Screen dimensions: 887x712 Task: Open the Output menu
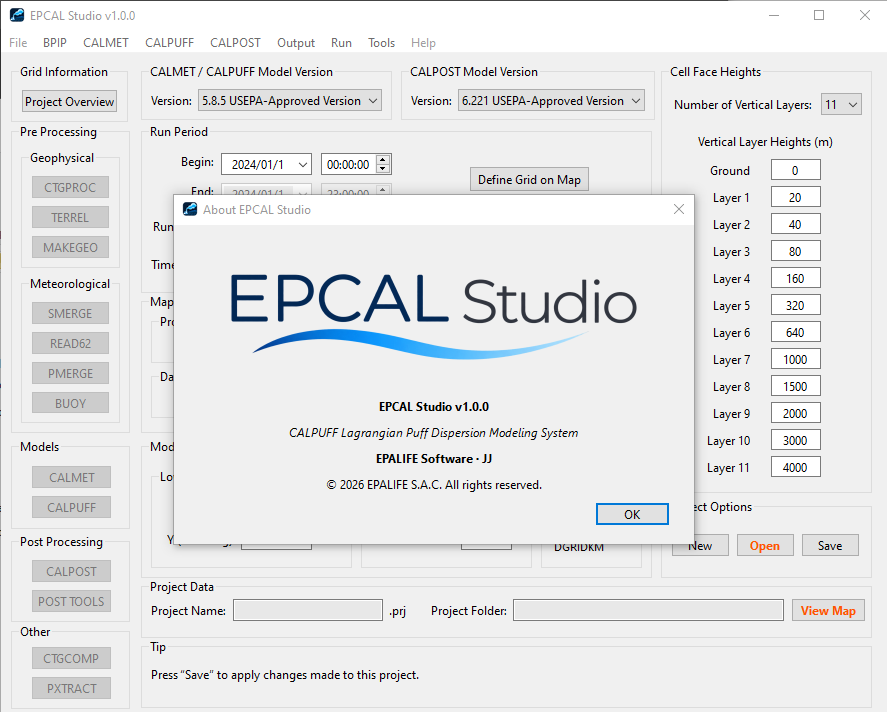pyautogui.click(x=296, y=43)
